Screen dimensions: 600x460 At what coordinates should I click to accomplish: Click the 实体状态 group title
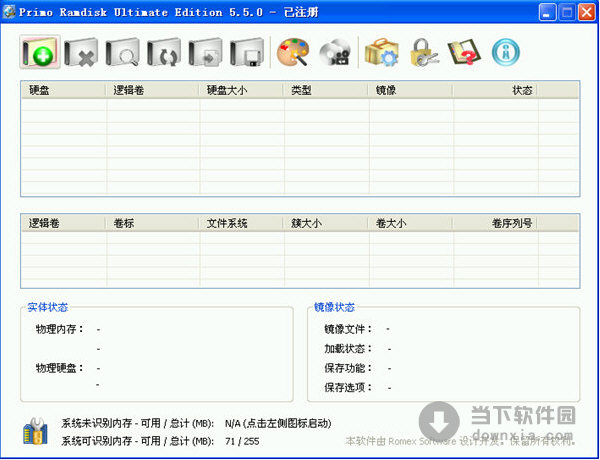pyautogui.click(x=47, y=307)
